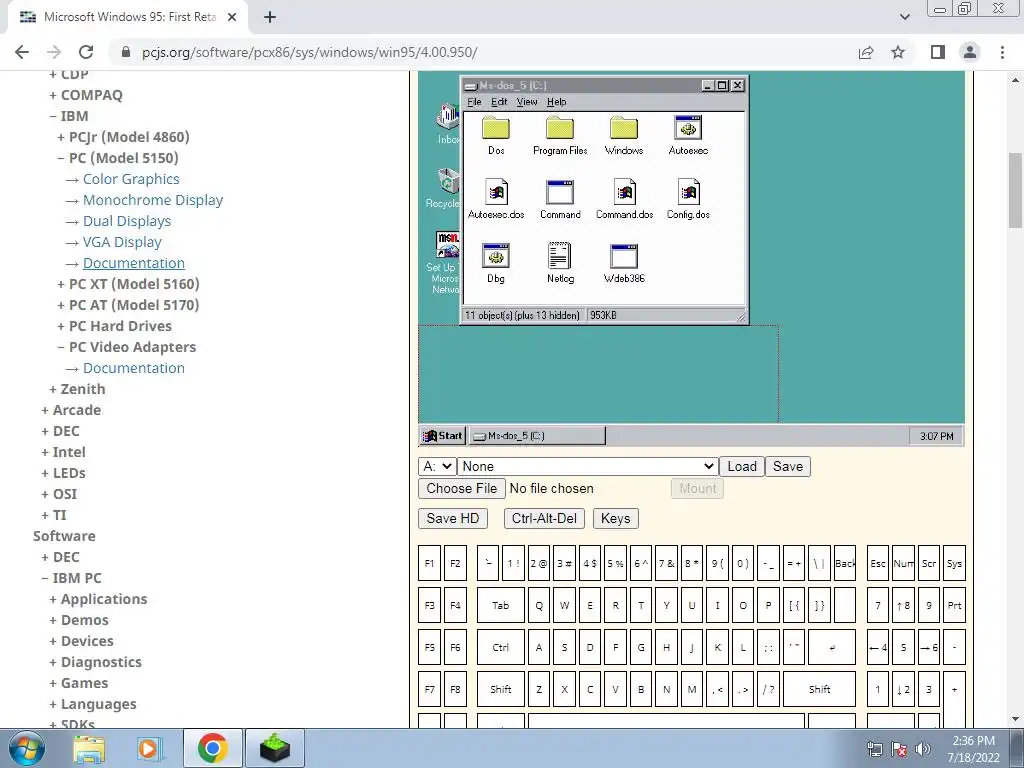This screenshot has width=1024, height=768.
Task: Open the A: drive dropdown
Action: click(436, 466)
